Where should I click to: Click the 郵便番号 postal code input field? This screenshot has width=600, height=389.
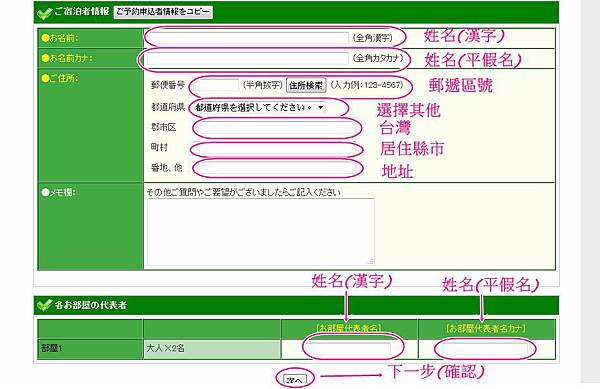pyautogui.click(x=216, y=85)
